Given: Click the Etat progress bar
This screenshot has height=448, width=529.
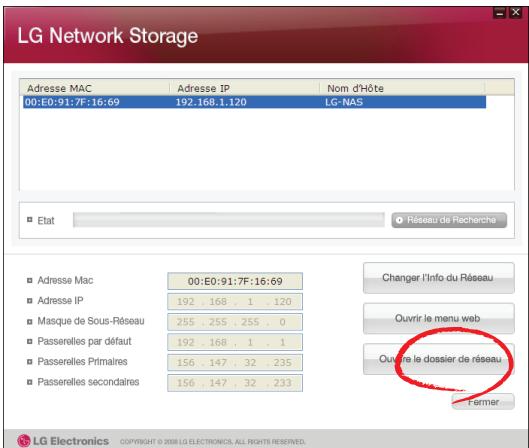Looking at the screenshot, I should 229,220.
